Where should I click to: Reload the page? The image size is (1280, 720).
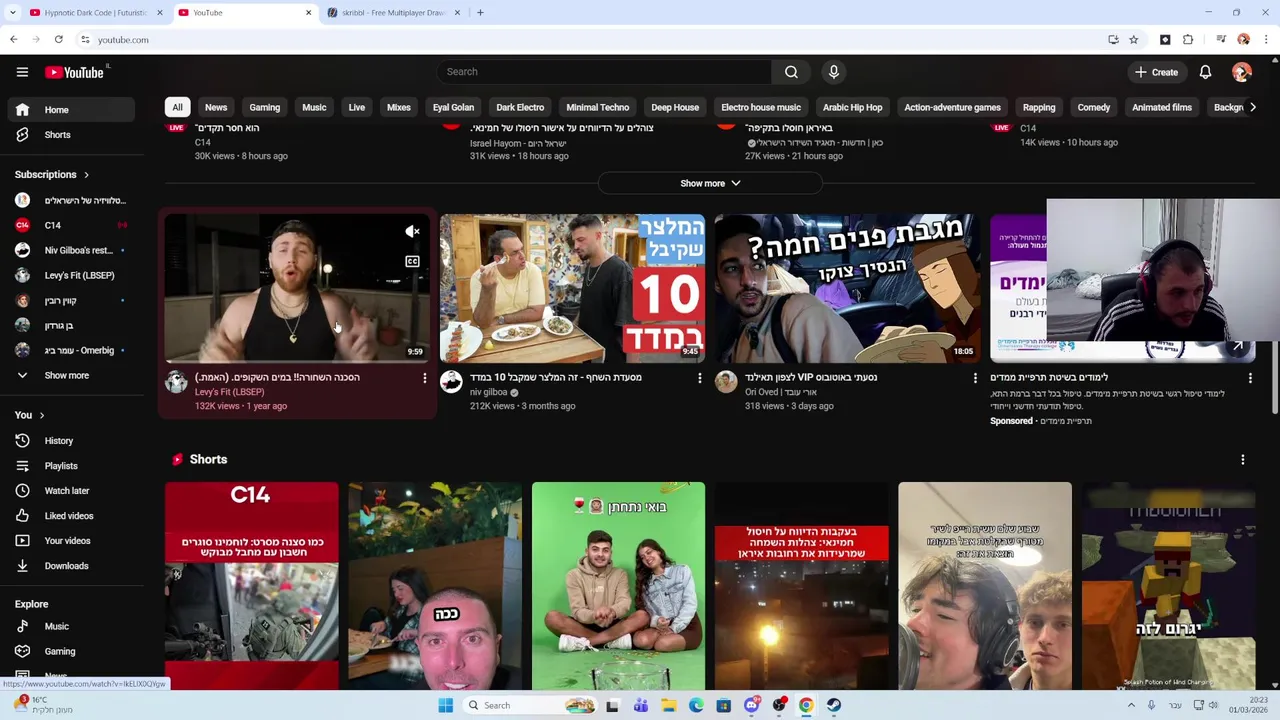point(59,40)
